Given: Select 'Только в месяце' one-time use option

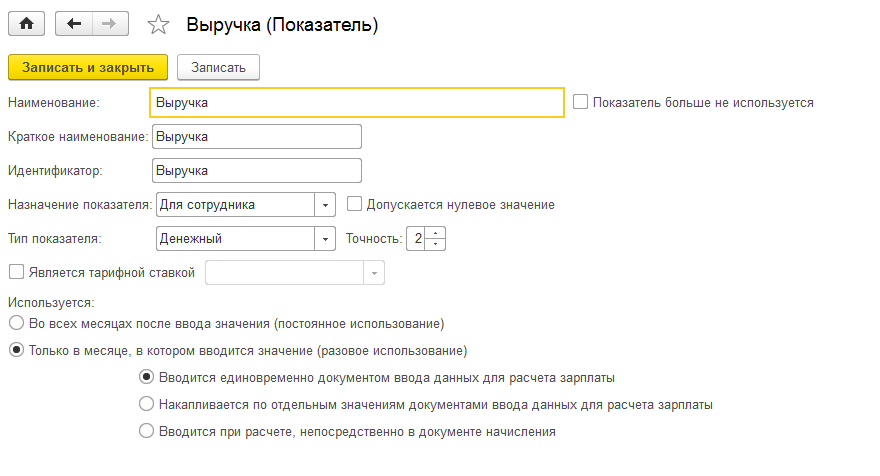Looking at the screenshot, I should tap(15, 351).
